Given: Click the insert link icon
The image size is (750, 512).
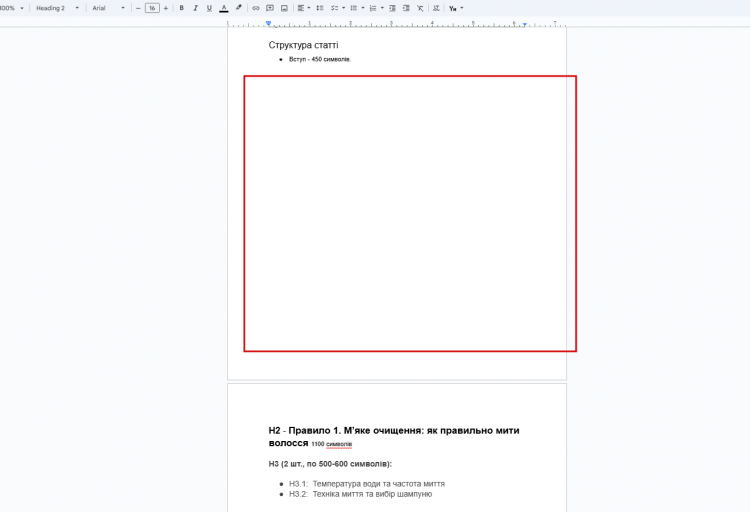Looking at the screenshot, I should coord(256,8).
